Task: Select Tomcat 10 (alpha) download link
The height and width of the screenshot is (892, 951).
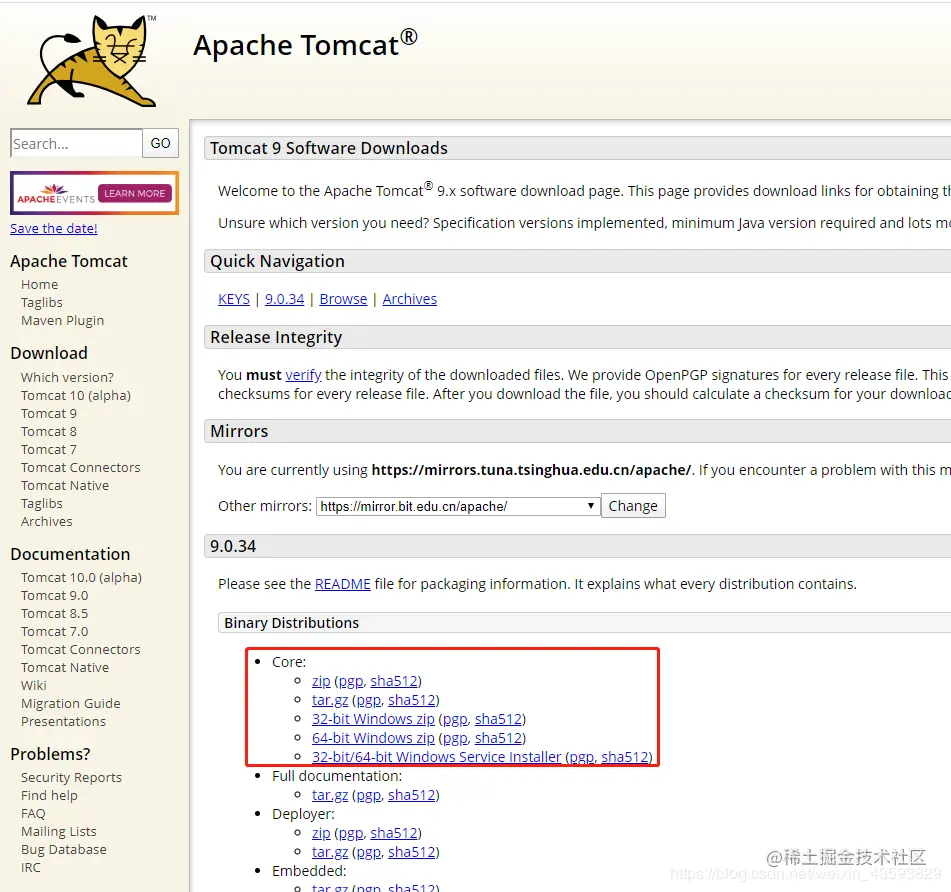Action: coord(76,395)
